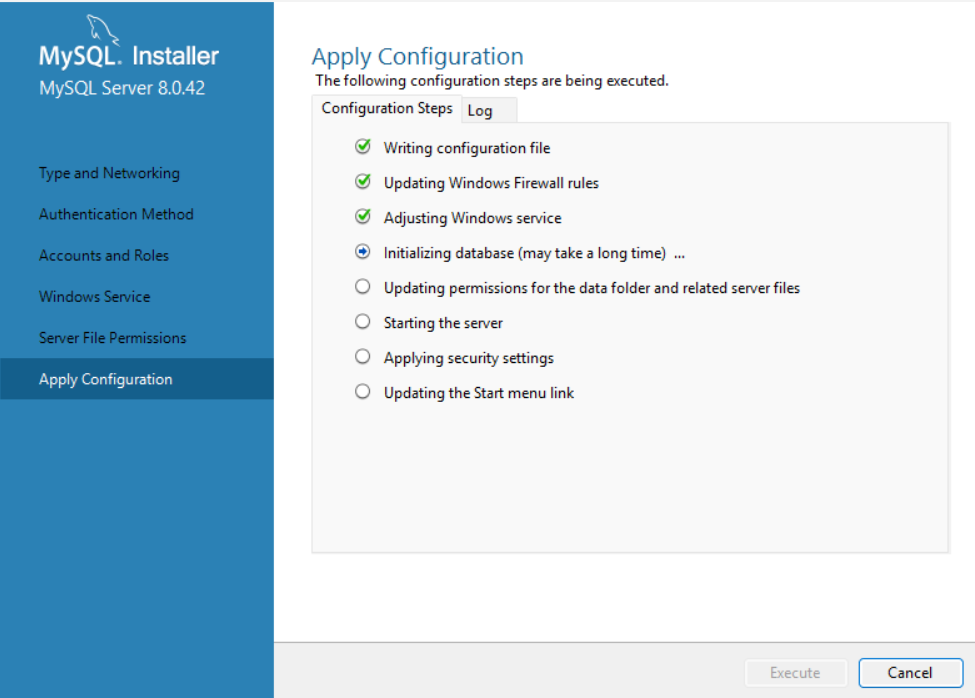Click pending circle beside Applying security settings

coord(363,356)
